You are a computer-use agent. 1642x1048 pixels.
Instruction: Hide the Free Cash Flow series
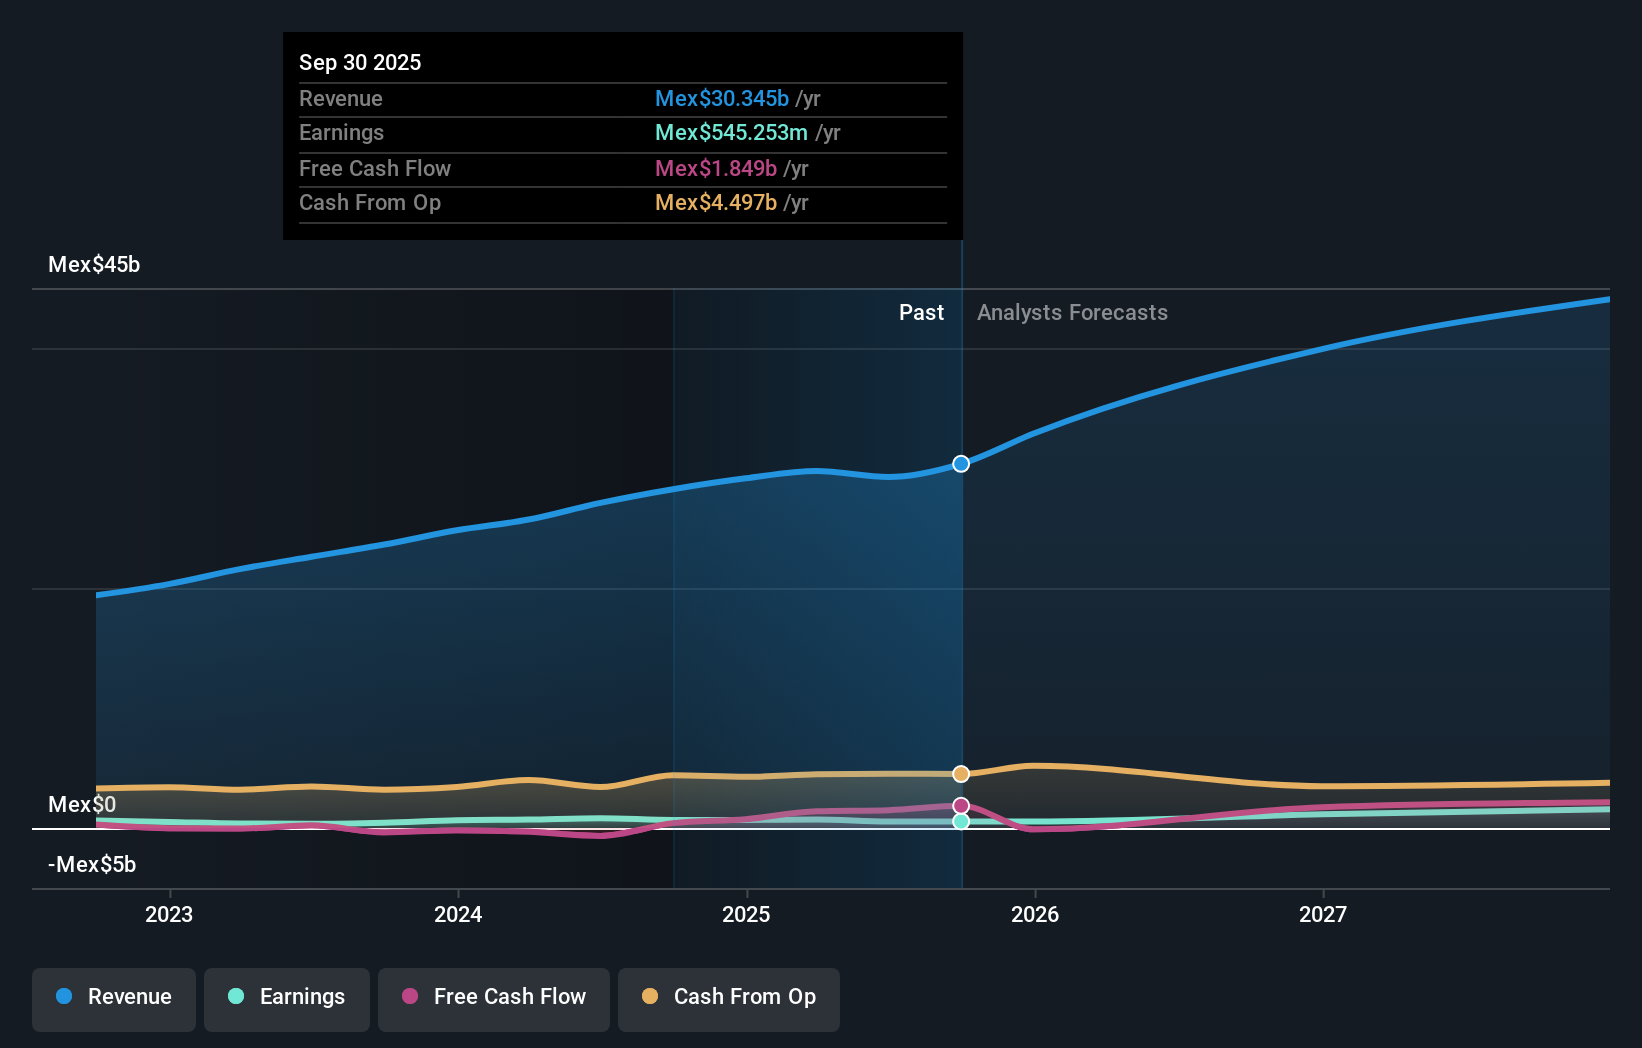coord(494,997)
